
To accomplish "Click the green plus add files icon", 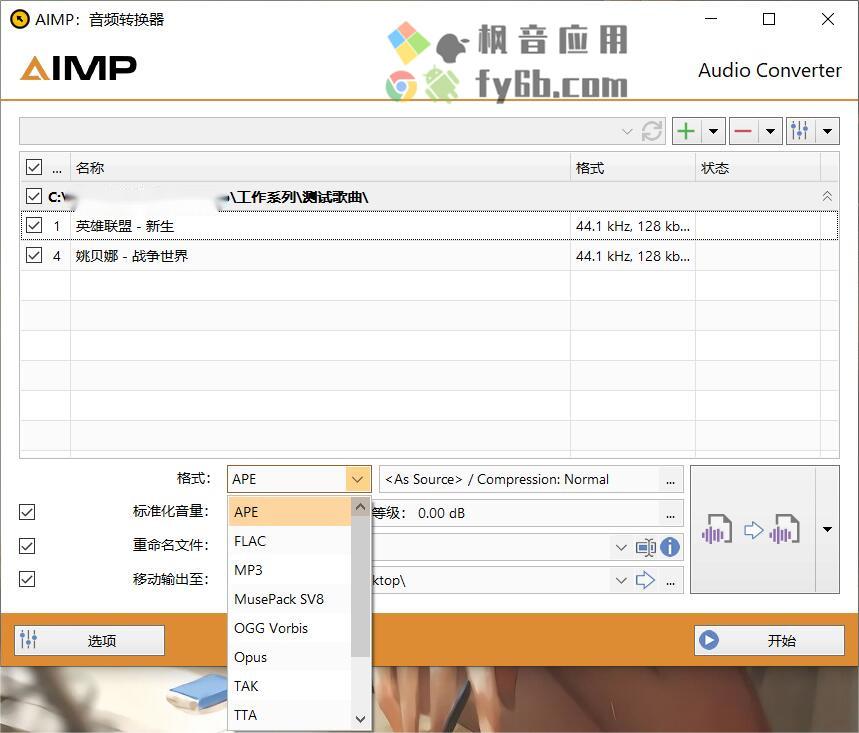I will point(686,131).
